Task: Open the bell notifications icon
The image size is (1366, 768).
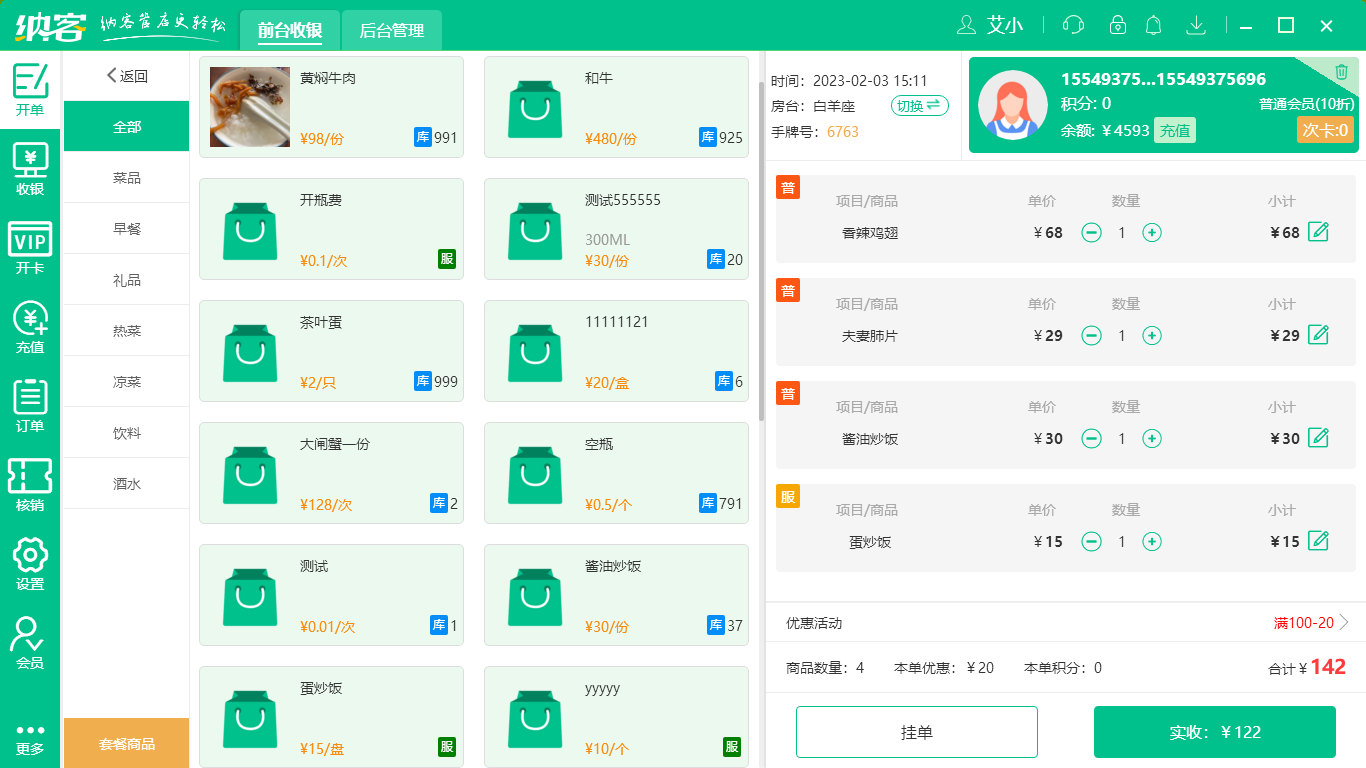Action: tap(1153, 25)
